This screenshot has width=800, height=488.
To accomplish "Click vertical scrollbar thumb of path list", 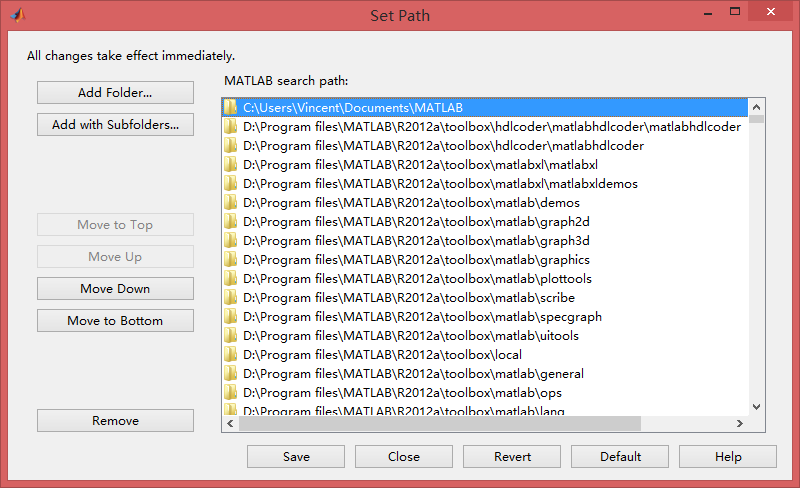I will [756, 119].
